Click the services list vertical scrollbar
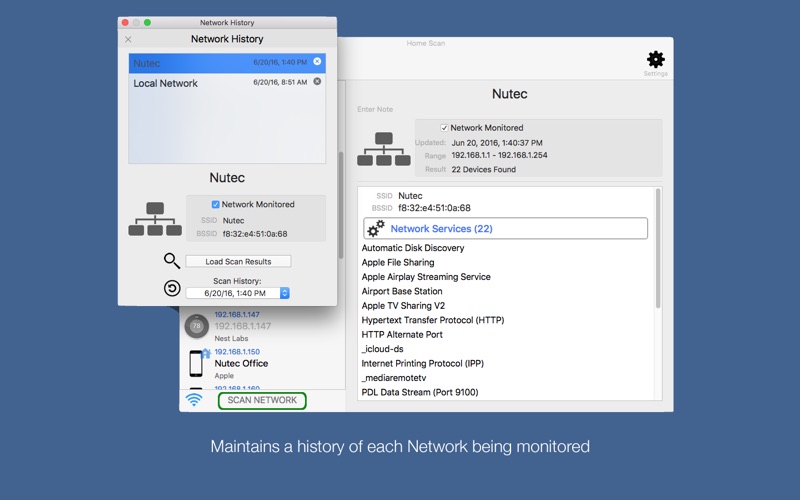This screenshot has width=800, height=500. (658, 248)
